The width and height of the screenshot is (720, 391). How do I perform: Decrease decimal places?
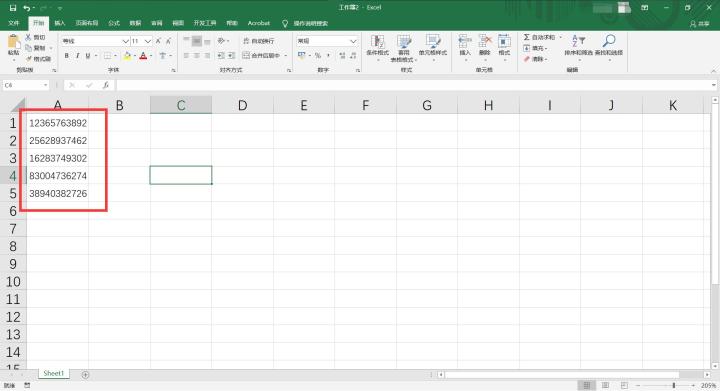coord(353,56)
